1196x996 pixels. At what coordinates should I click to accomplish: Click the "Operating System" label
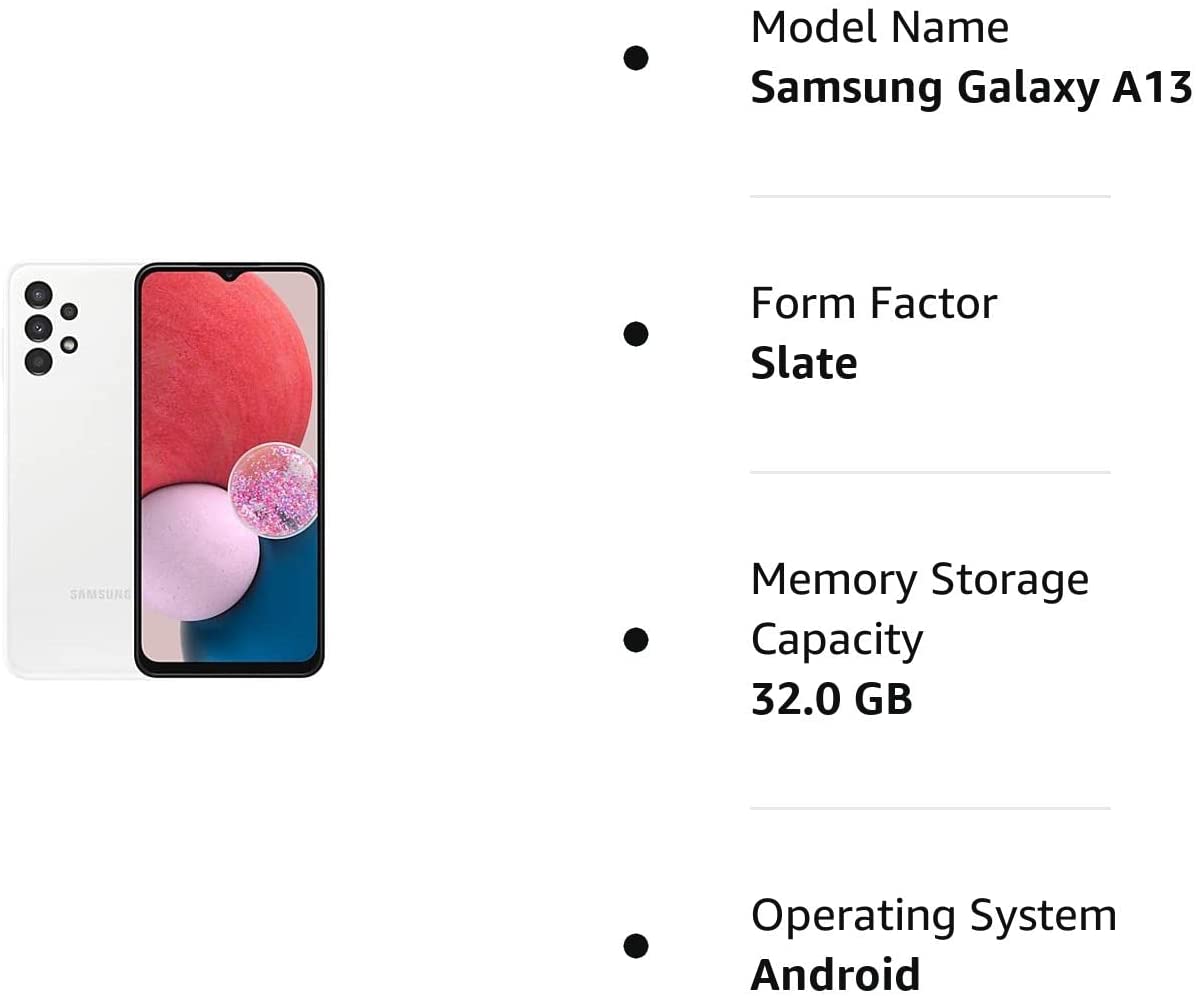933,915
